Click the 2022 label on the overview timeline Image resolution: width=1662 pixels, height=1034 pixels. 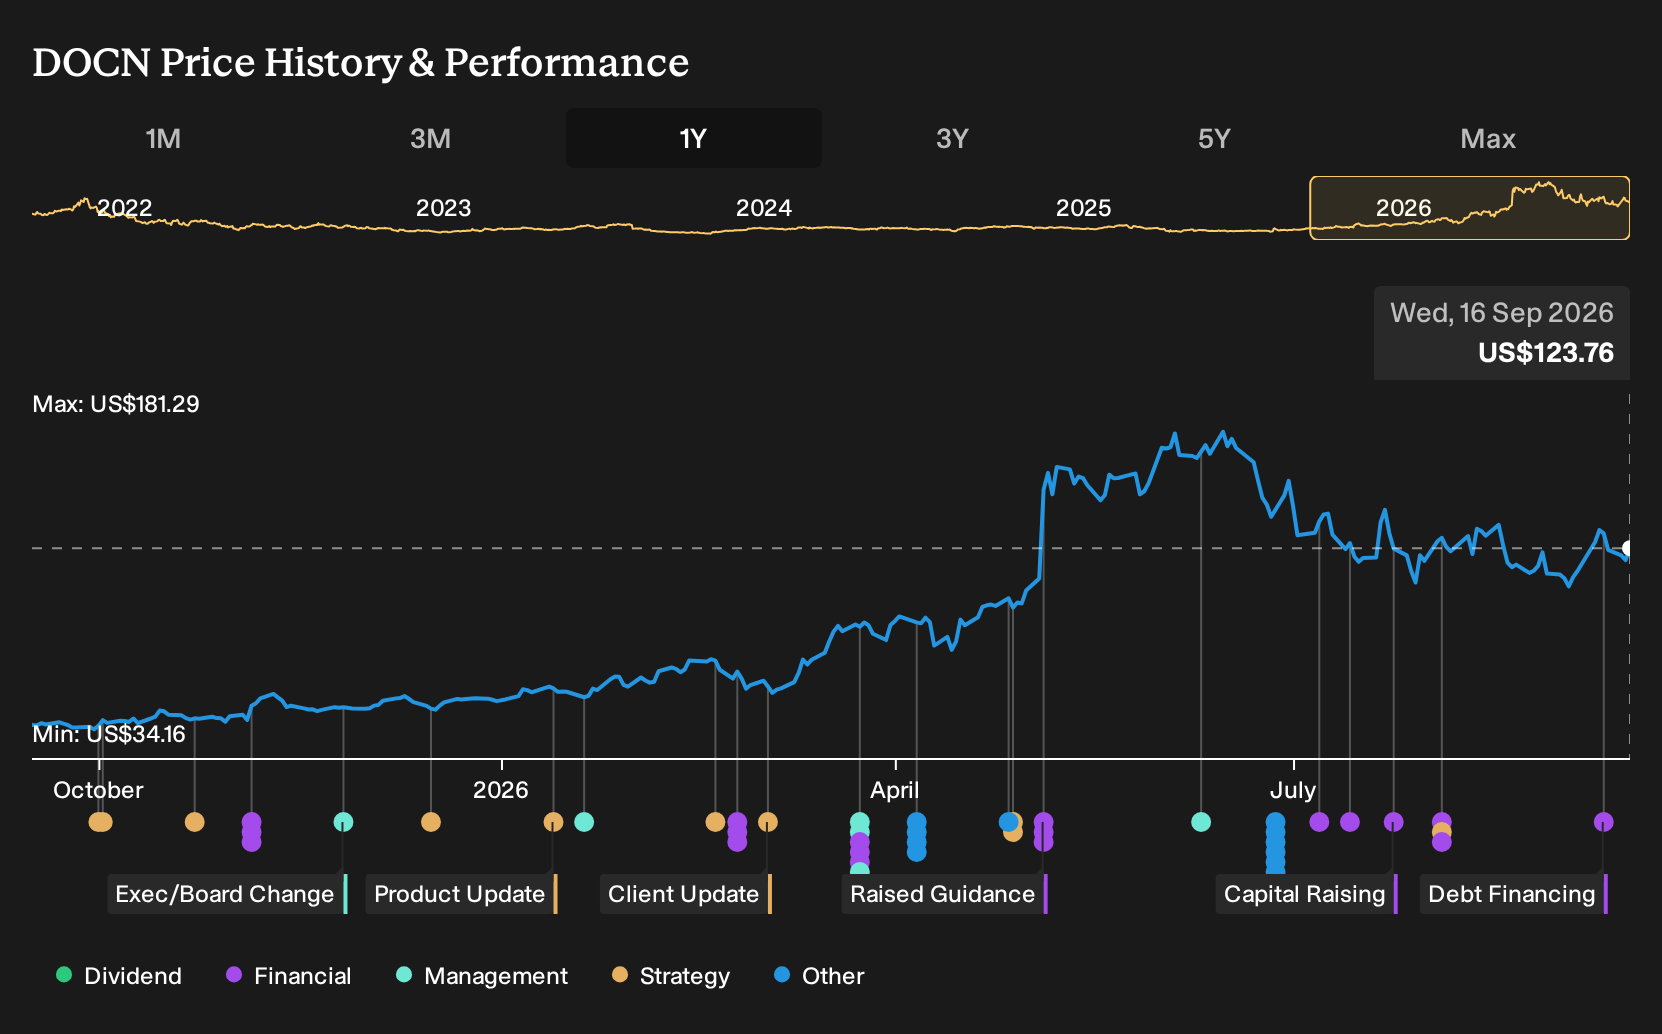point(125,208)
